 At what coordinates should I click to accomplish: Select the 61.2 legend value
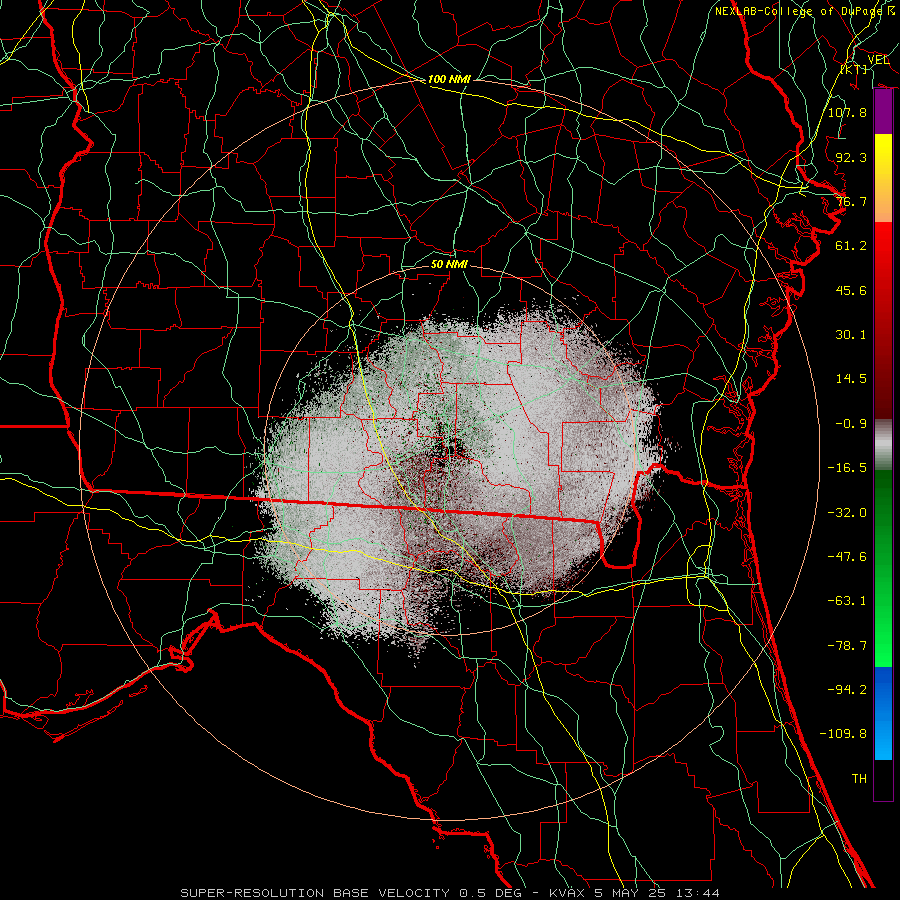(851, 246)
